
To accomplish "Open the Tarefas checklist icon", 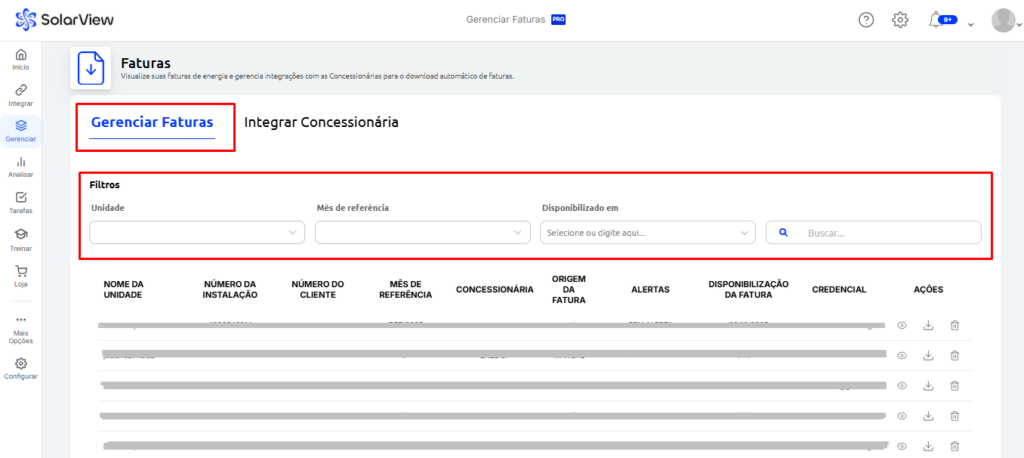I will pos(21,201).
